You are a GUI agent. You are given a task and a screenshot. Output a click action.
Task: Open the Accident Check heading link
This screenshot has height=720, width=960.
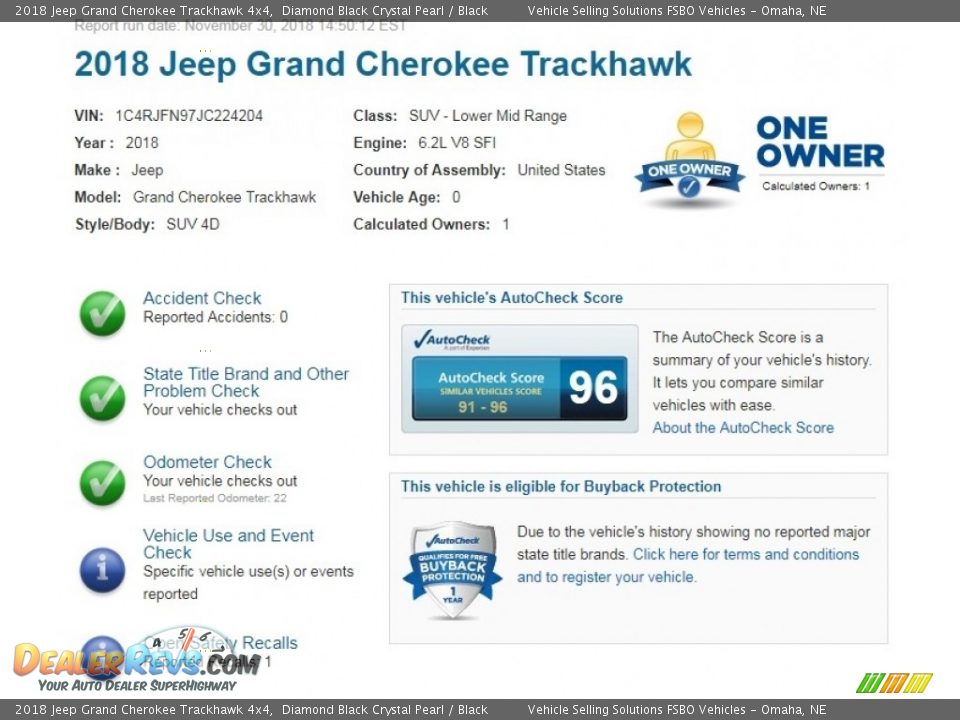[x=202, y=298]
